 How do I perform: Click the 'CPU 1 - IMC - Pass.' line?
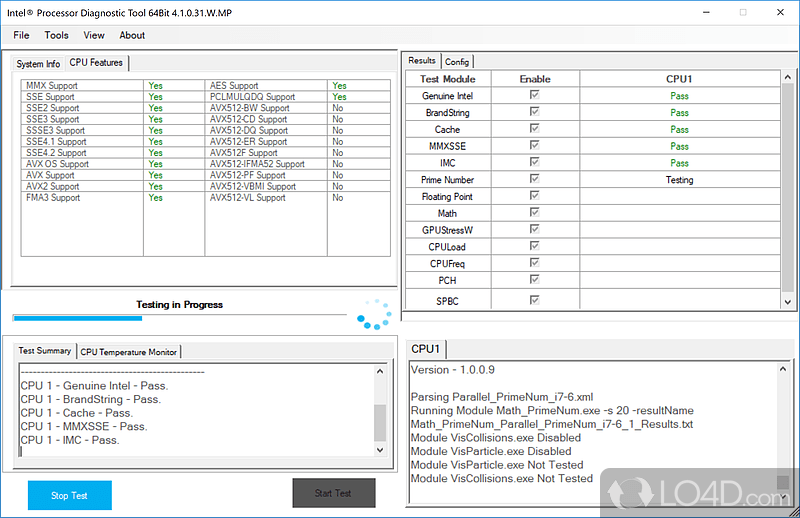(x=70, y=440)
